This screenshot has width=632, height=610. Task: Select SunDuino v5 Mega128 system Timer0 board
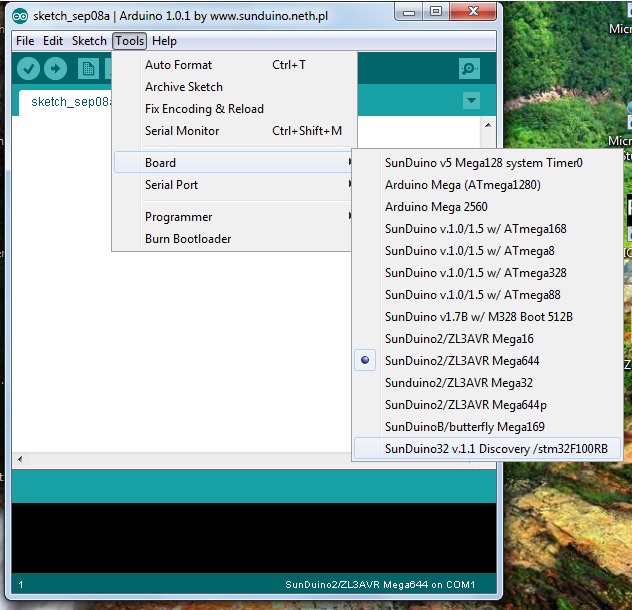(x=487, y=163)
